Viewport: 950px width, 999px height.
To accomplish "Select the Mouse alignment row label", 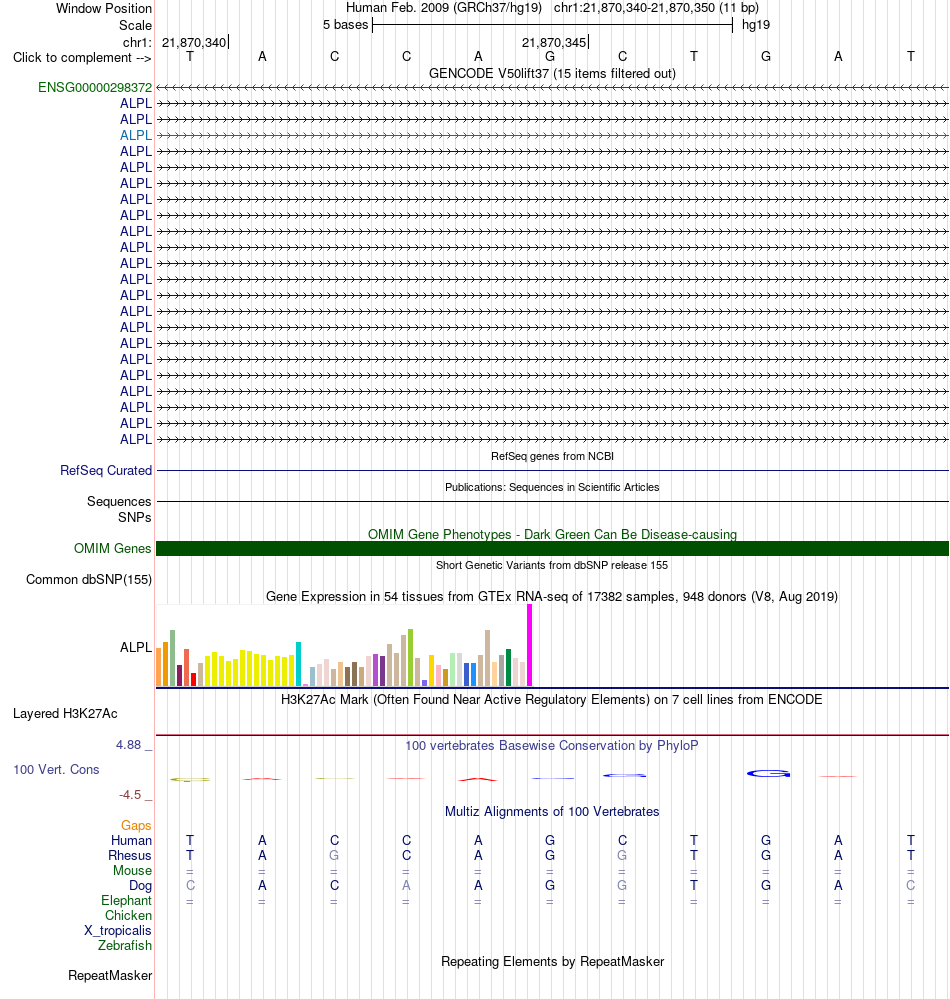I will click(x=133, y=870).
